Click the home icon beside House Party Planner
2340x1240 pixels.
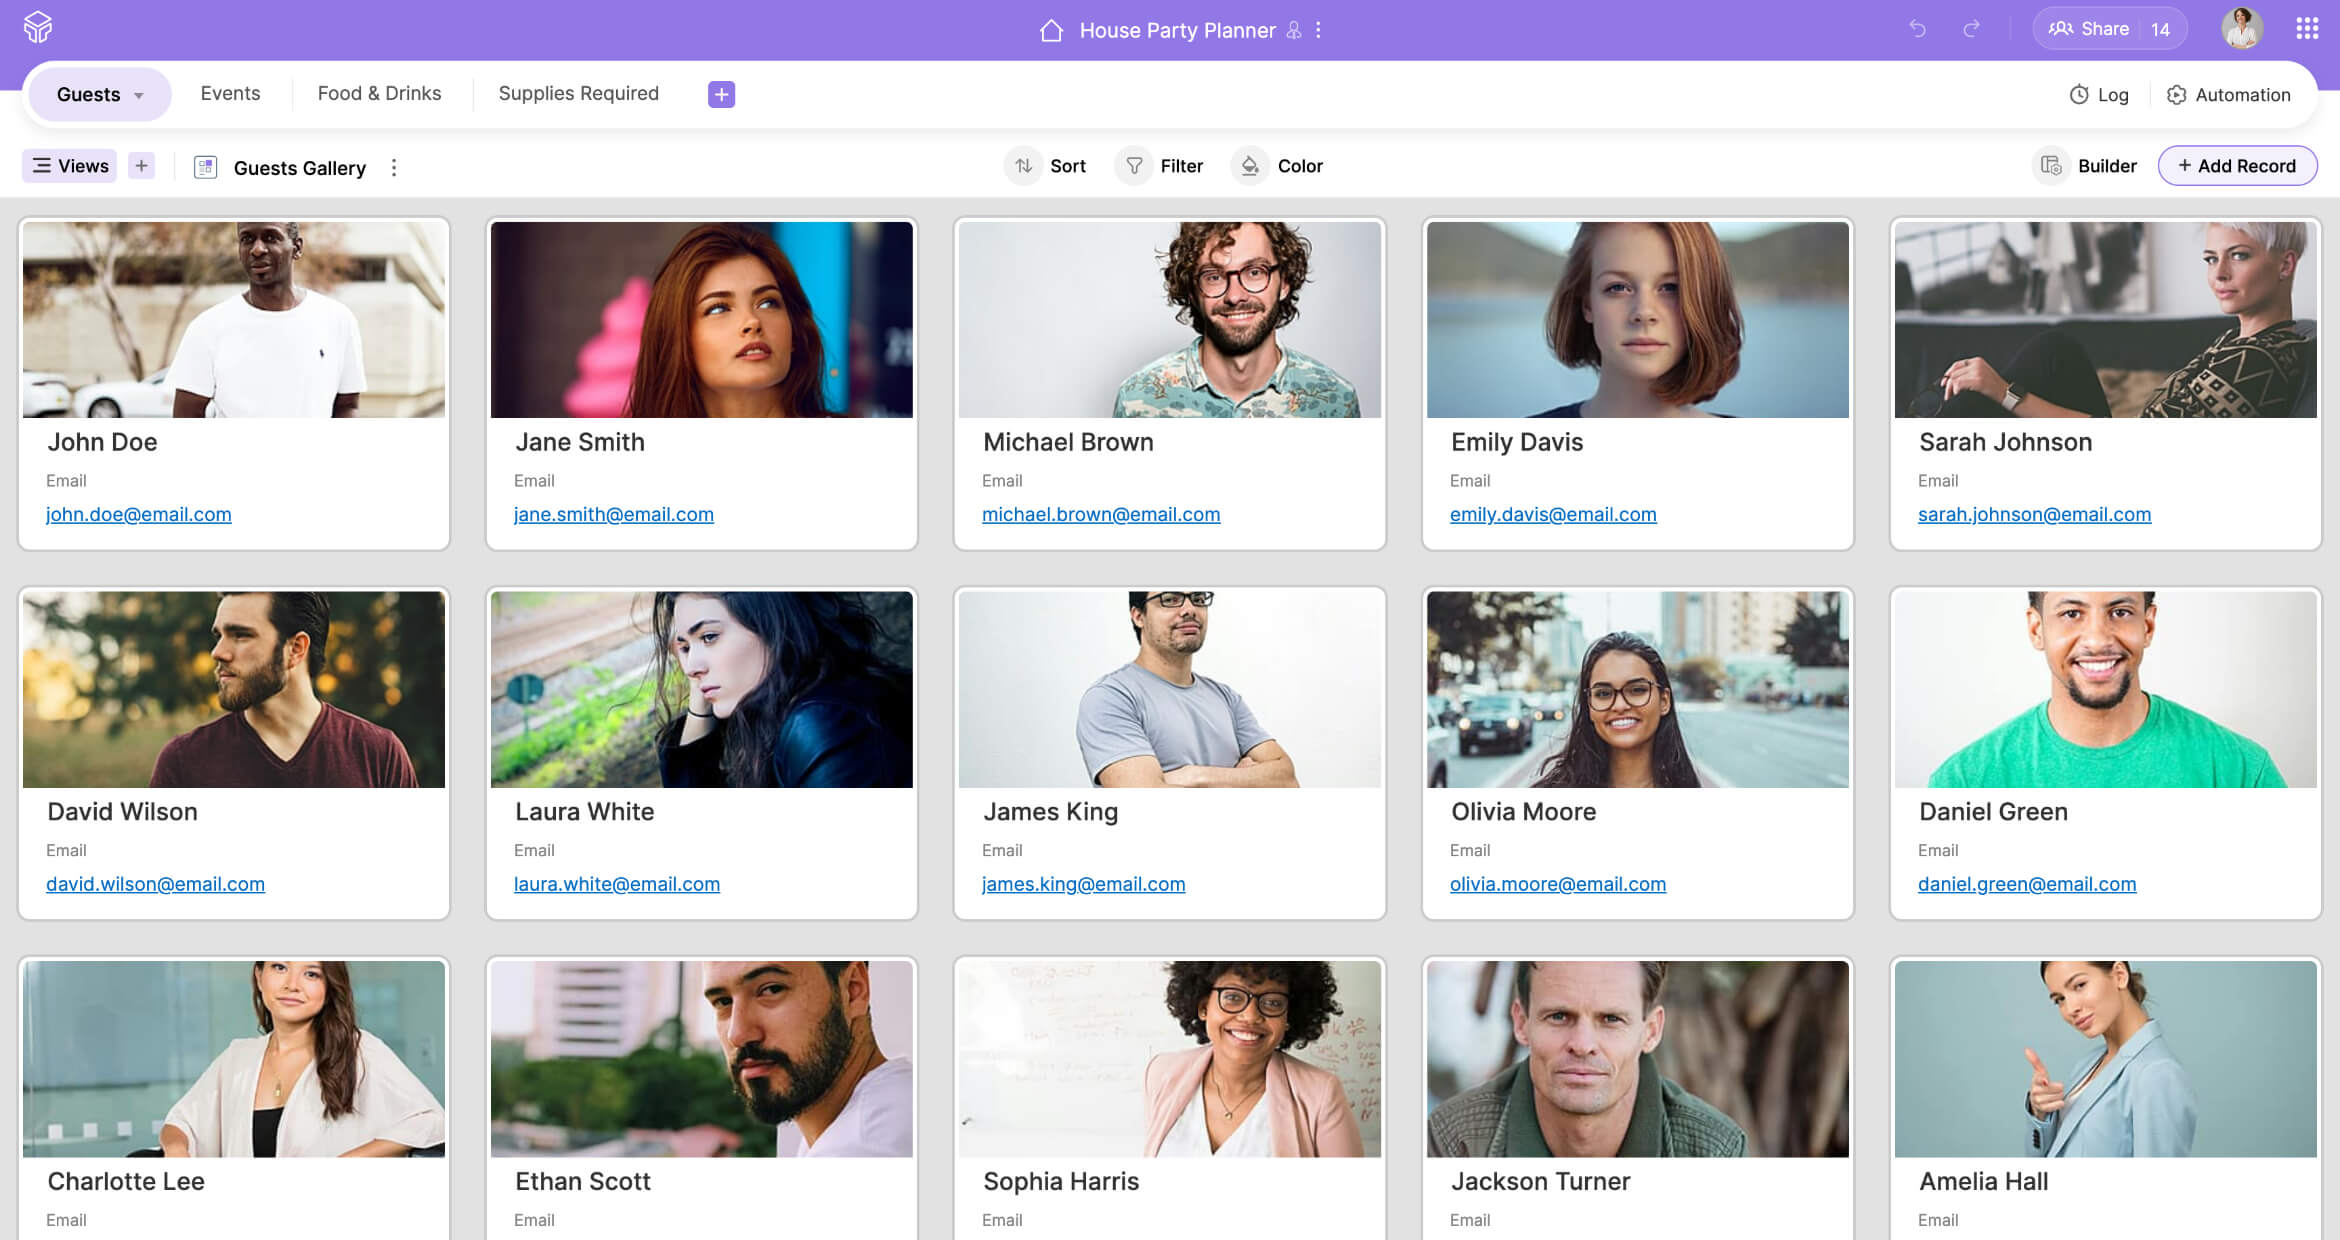click(x=1050, y=30)
